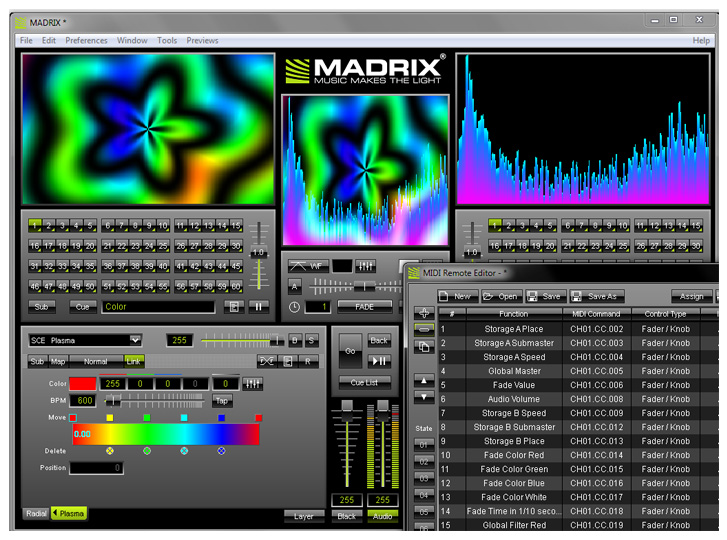This screenshot has width=727, height=540.
Task: Click the Tap BPM button
Action: [x=222, y=401]
